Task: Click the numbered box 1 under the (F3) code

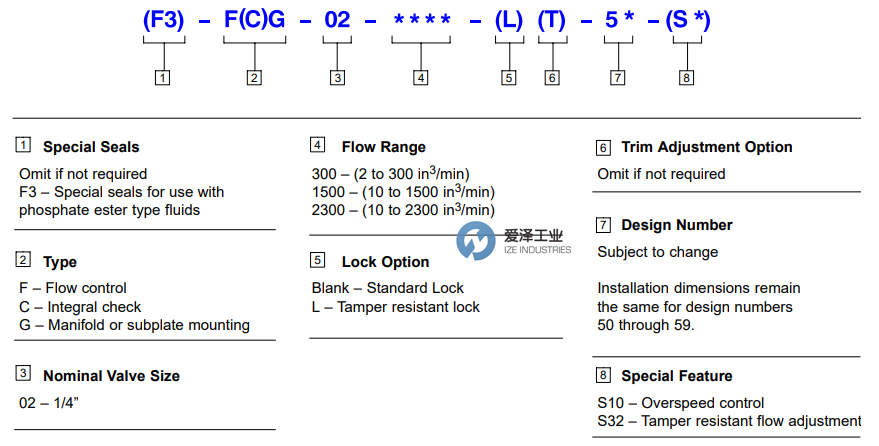Action: click(163, 77)
